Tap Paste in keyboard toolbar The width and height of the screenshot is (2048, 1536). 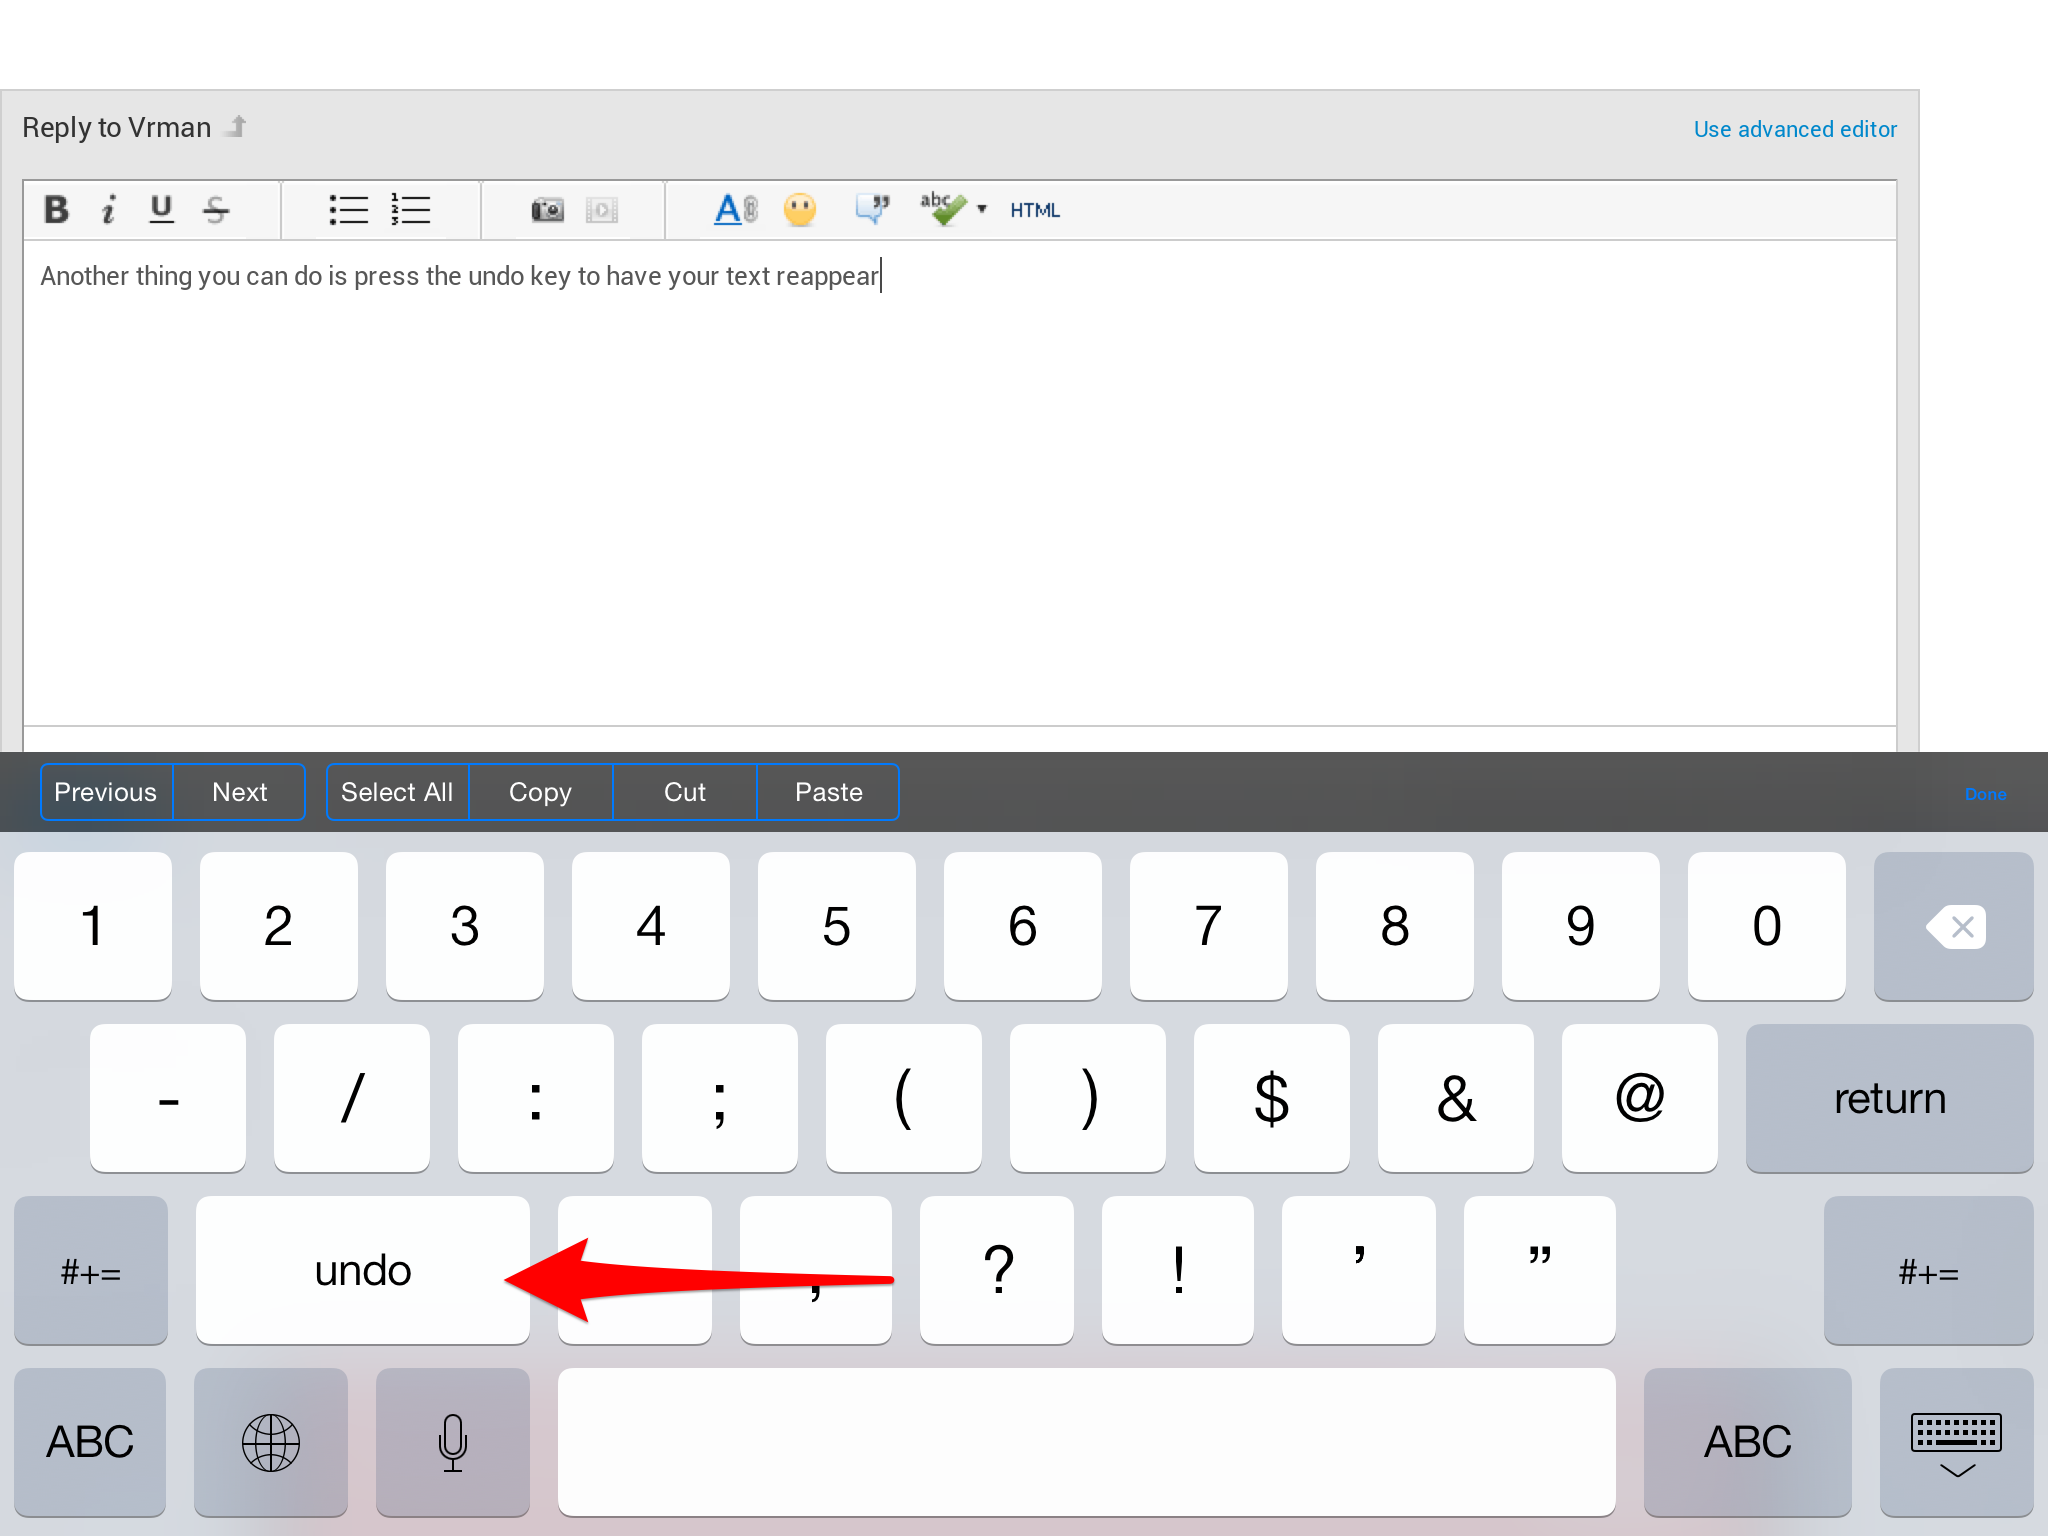828,792
